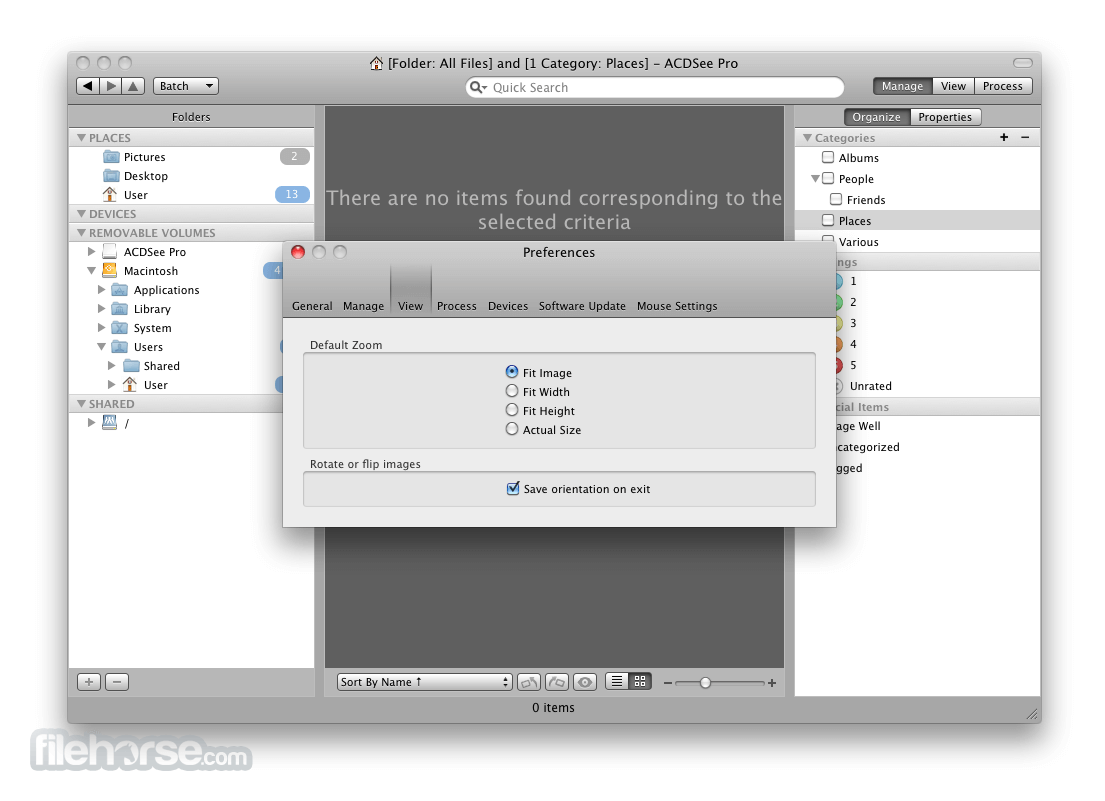Viewport: 1105px width, 801px height.
Task: Click the System folder icon
Action: [120, 328]
